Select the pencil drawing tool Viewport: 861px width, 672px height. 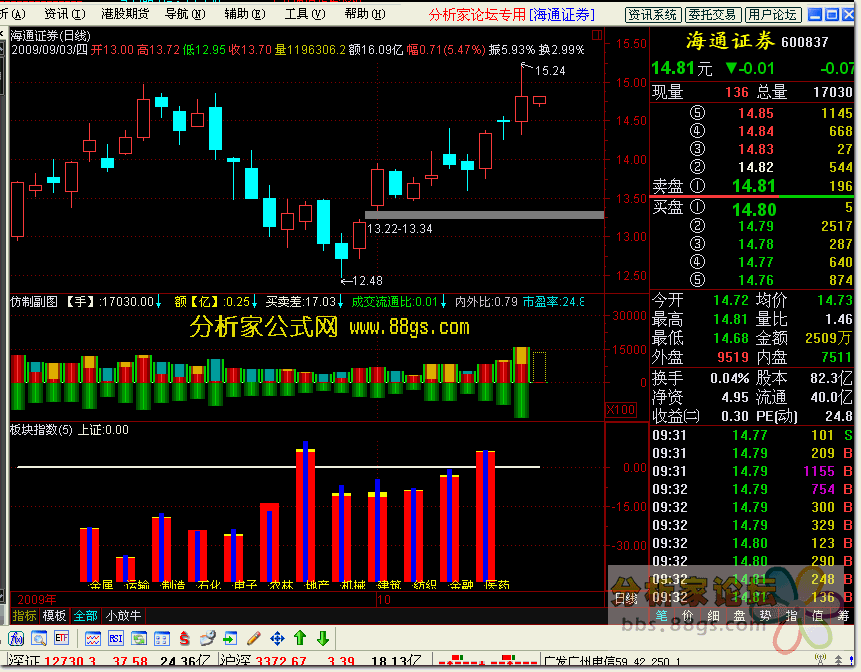[254, 639]
